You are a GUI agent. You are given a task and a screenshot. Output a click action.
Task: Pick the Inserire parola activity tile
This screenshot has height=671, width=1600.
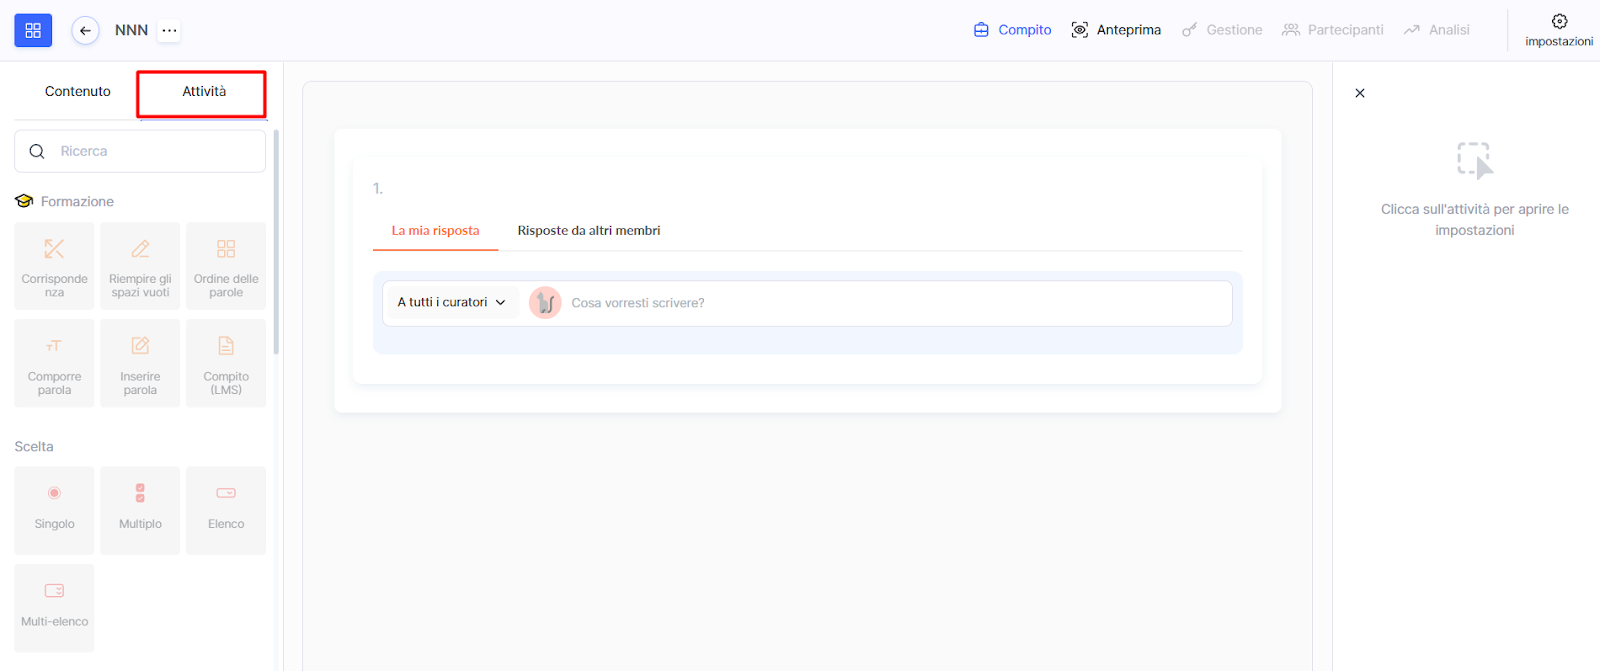coord(140,363)
